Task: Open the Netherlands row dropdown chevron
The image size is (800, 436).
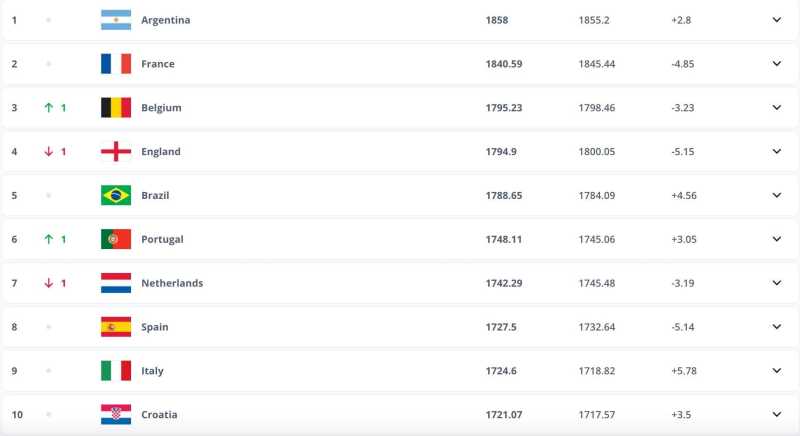Action: click(x=776, y=283)
